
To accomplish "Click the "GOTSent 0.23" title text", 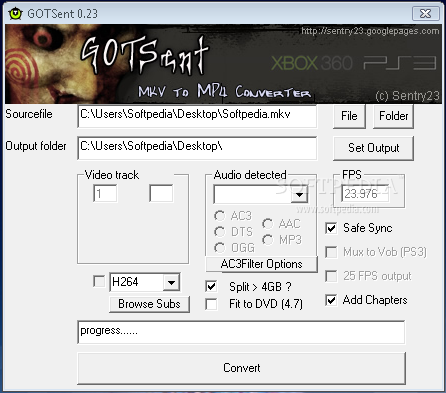I will (x=62, y=14).
